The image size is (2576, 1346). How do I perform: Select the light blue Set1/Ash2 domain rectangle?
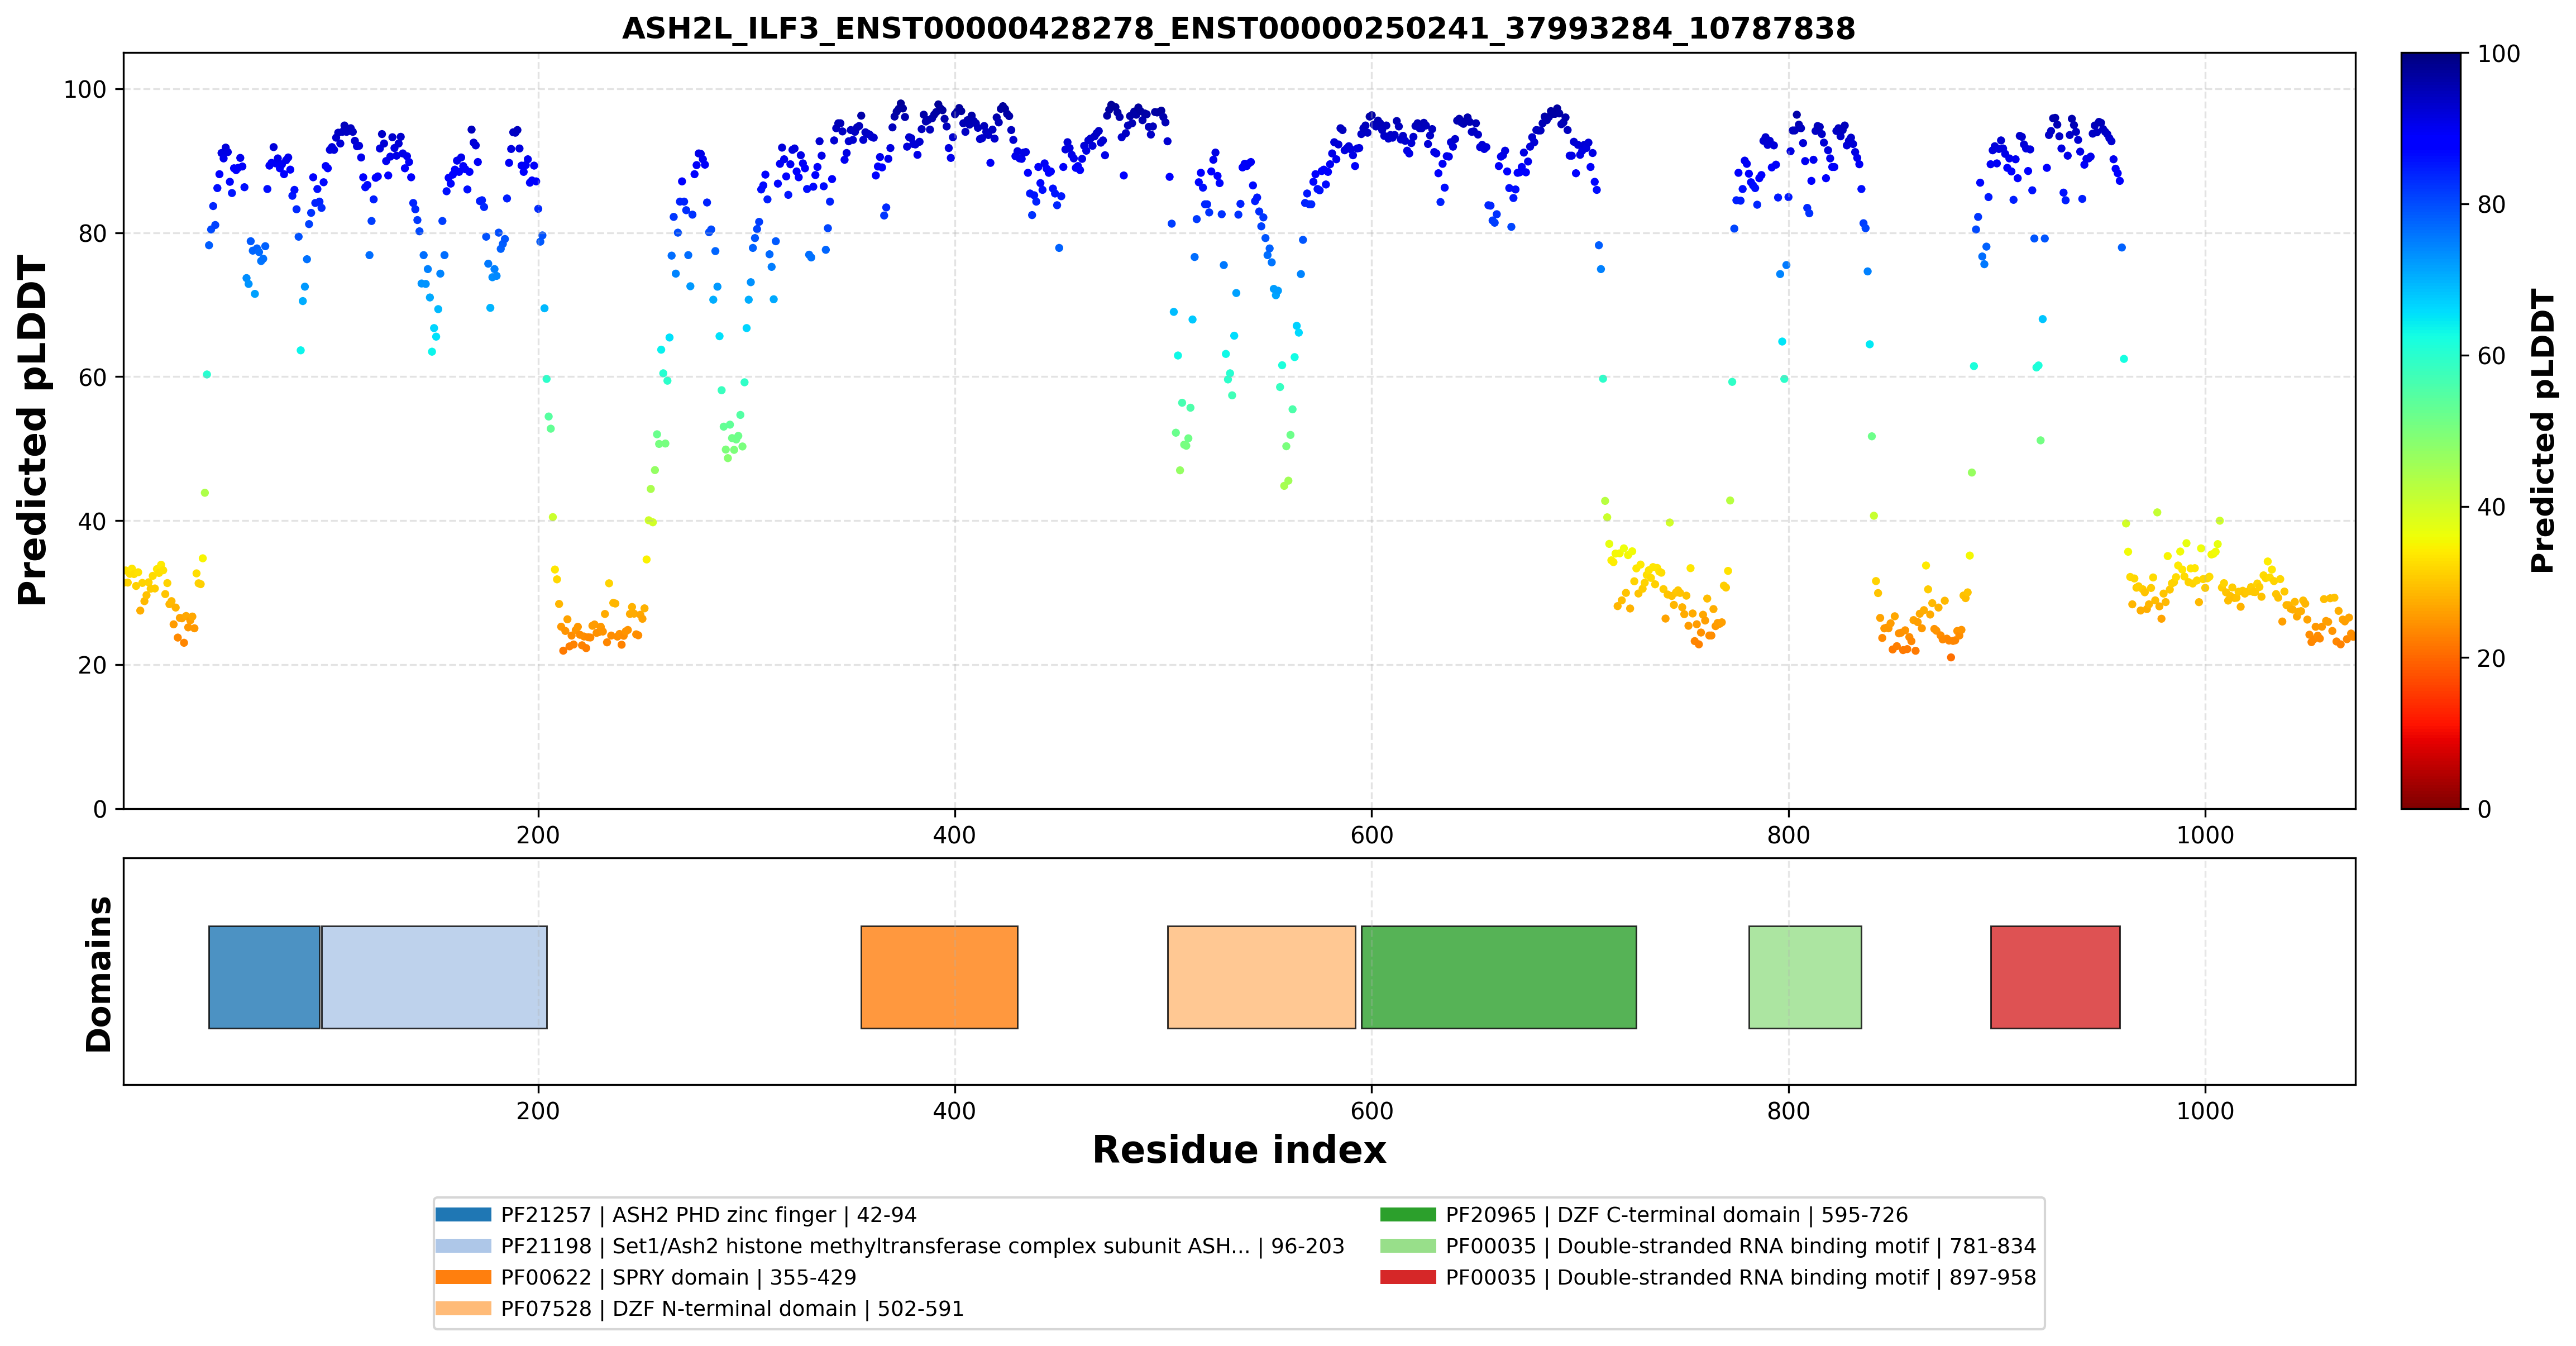434,977
